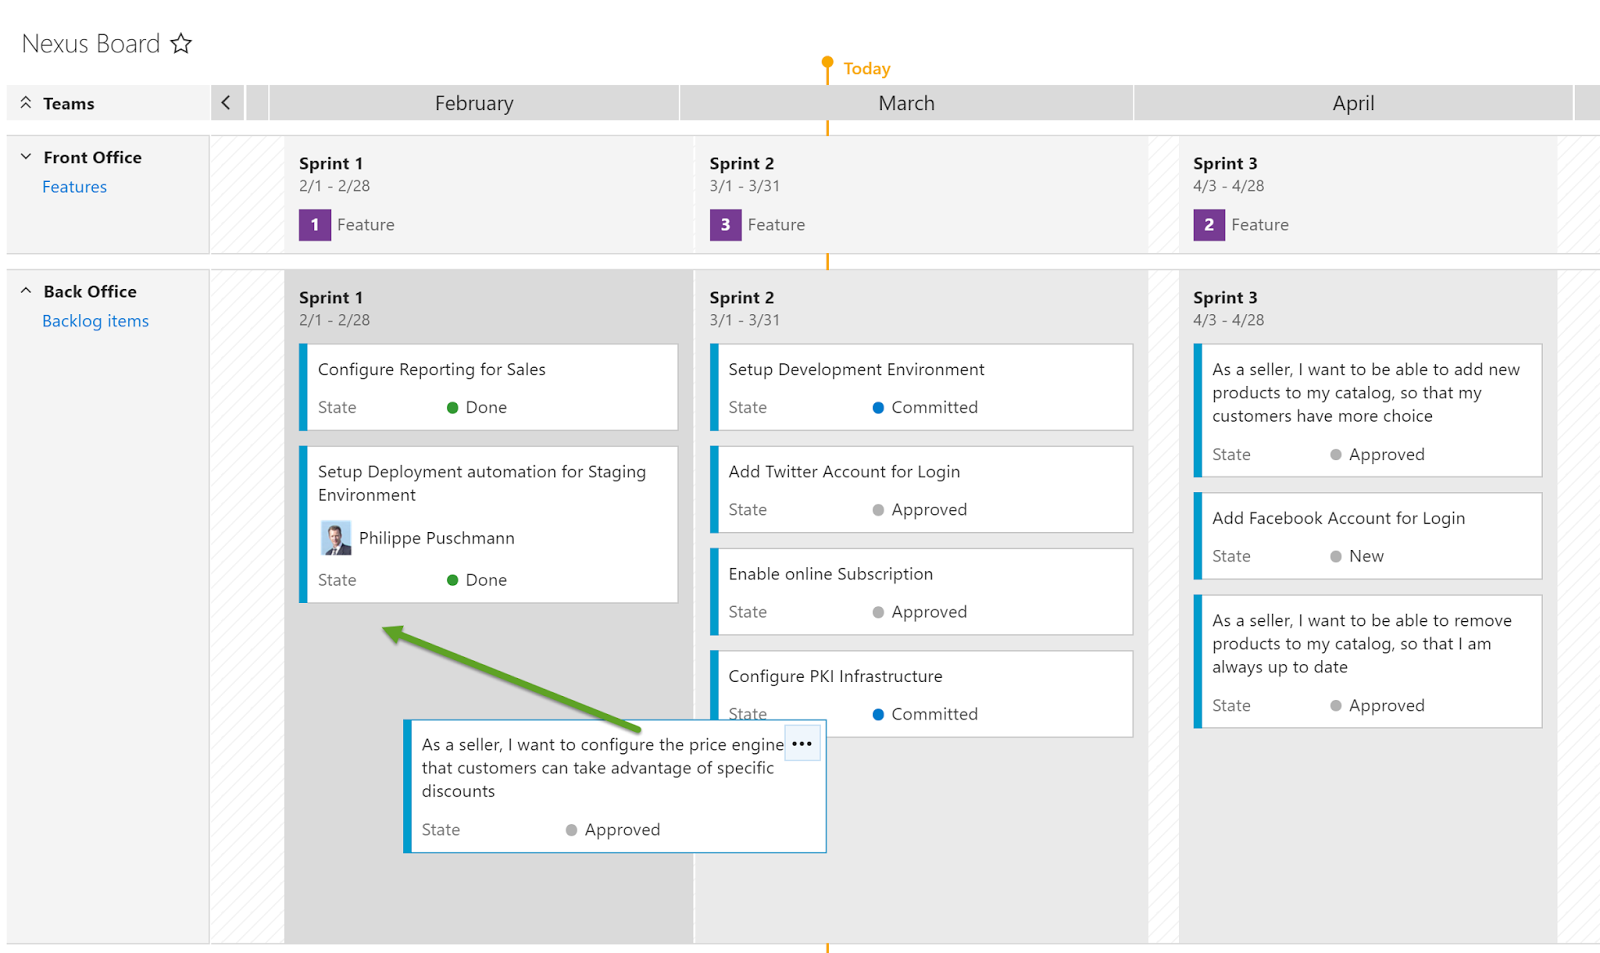Viewport: 1600px width, 953px height.
Task: Favorite the Nexus Board via the star icon
Action: coord(181,43)
